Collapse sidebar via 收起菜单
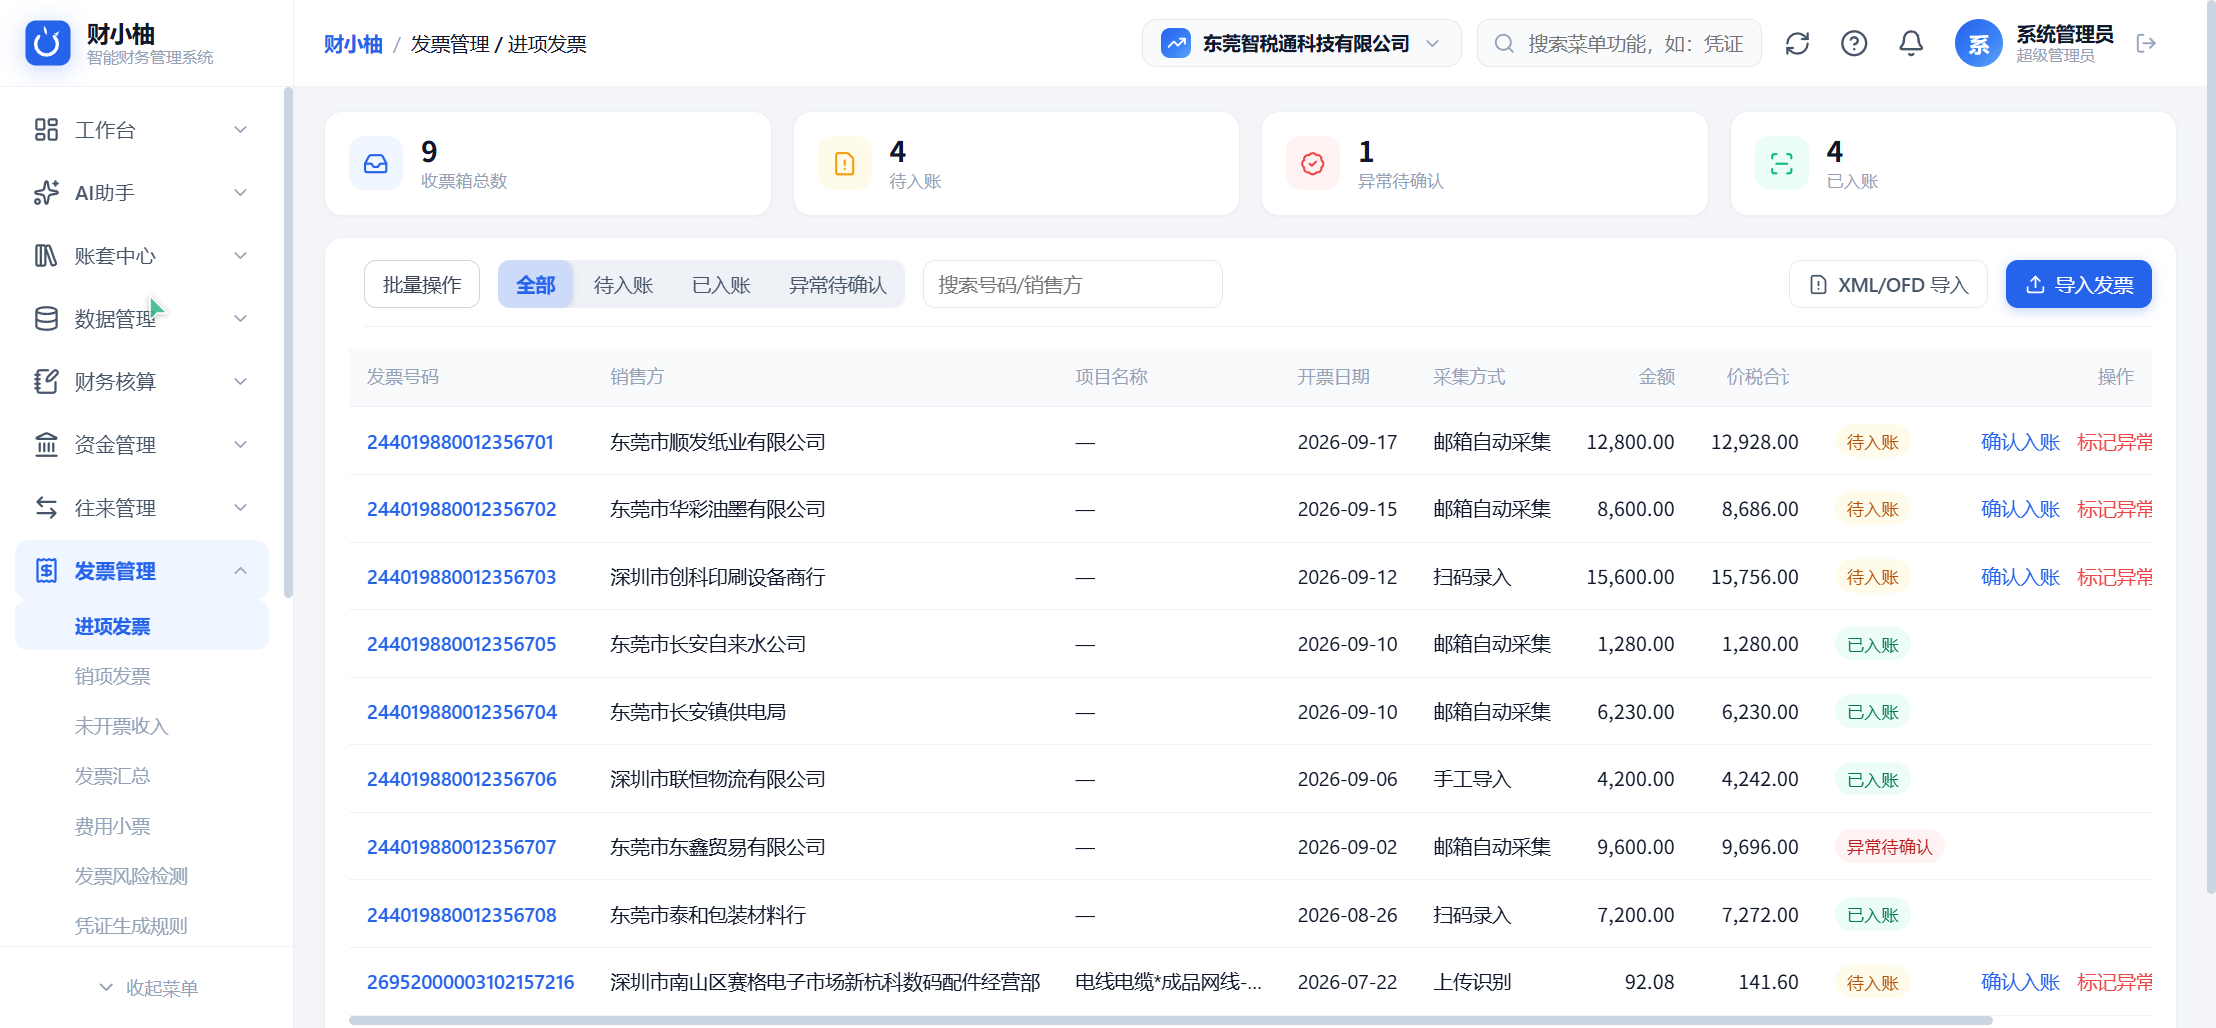This screenshot has width=2216, height=1028. 148,988
